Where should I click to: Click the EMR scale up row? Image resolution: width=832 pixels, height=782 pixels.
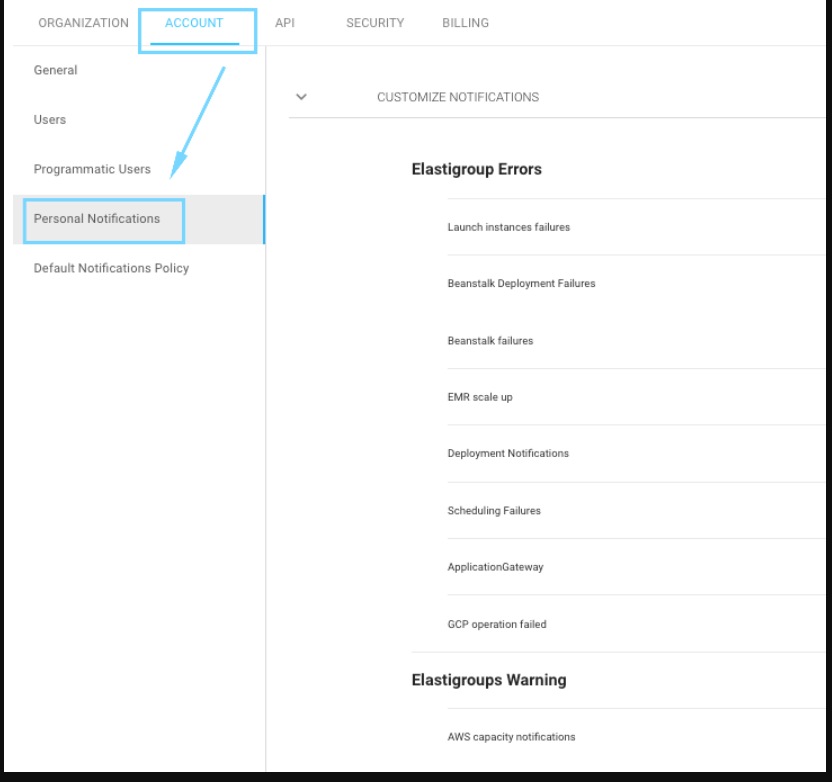pyautogui.click(x=480, y=397)
